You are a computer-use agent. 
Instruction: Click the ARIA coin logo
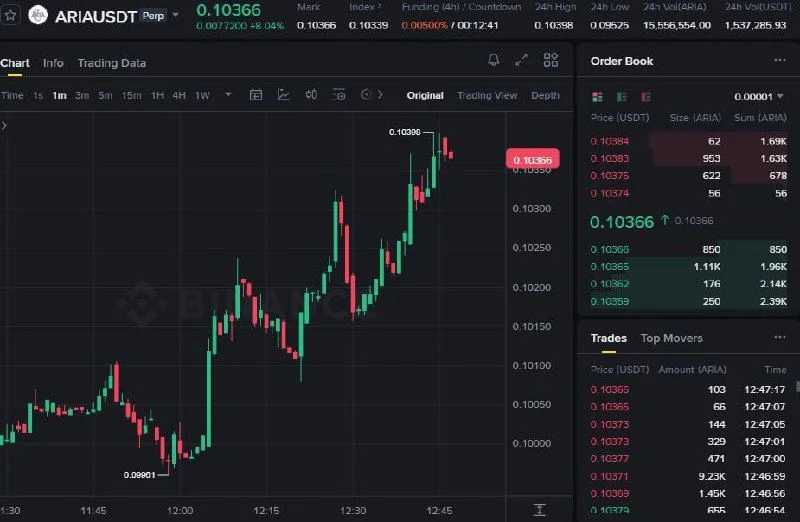coord(38,15)
